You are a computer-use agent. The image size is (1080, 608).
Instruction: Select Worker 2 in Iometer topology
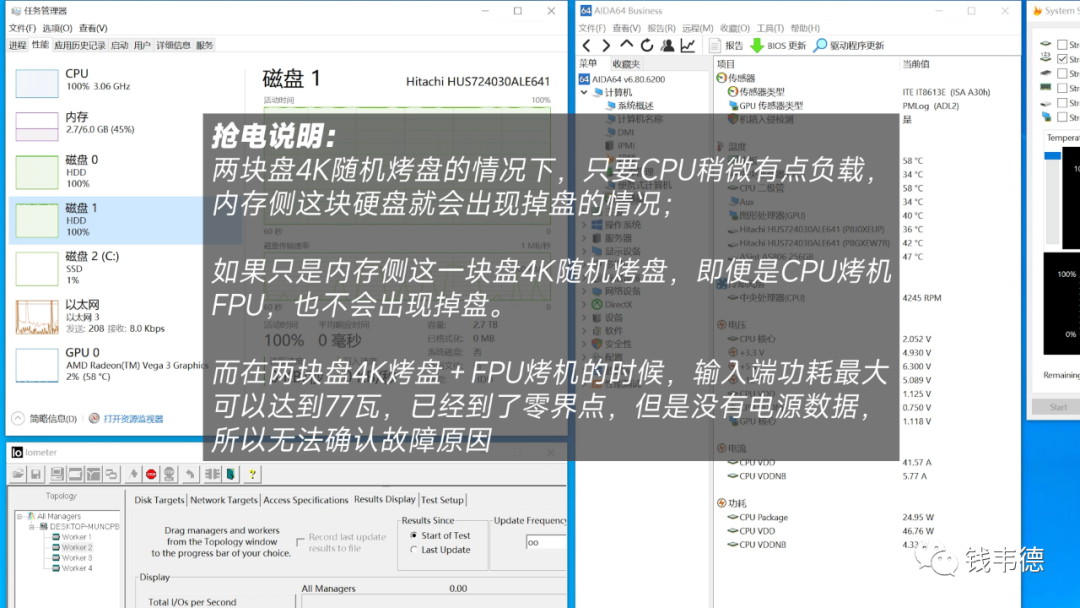pyautogui.click(x=72, y=547)
